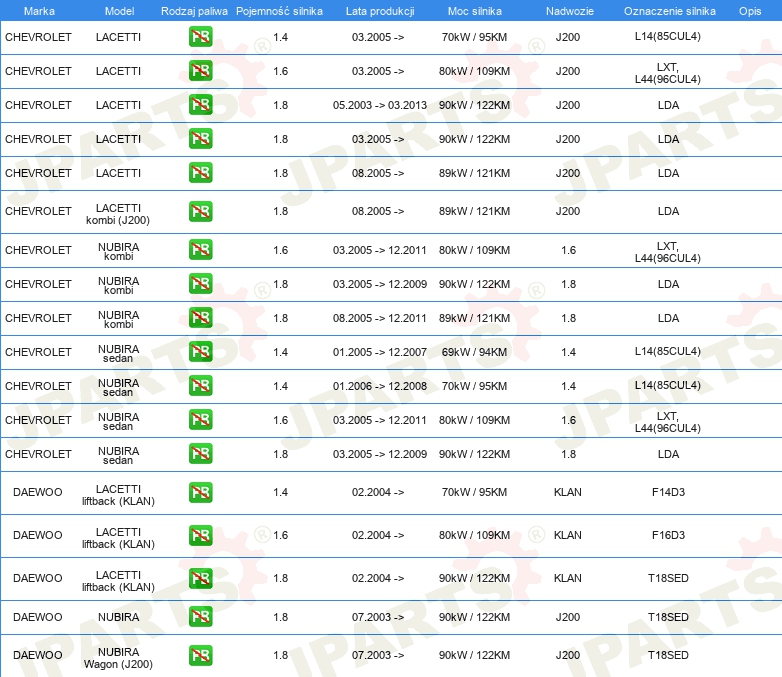This screenshot has height=677, width=782.
Task: Click the Nadwozie column header
Action: pyautogui.click(x=570, y=11)
